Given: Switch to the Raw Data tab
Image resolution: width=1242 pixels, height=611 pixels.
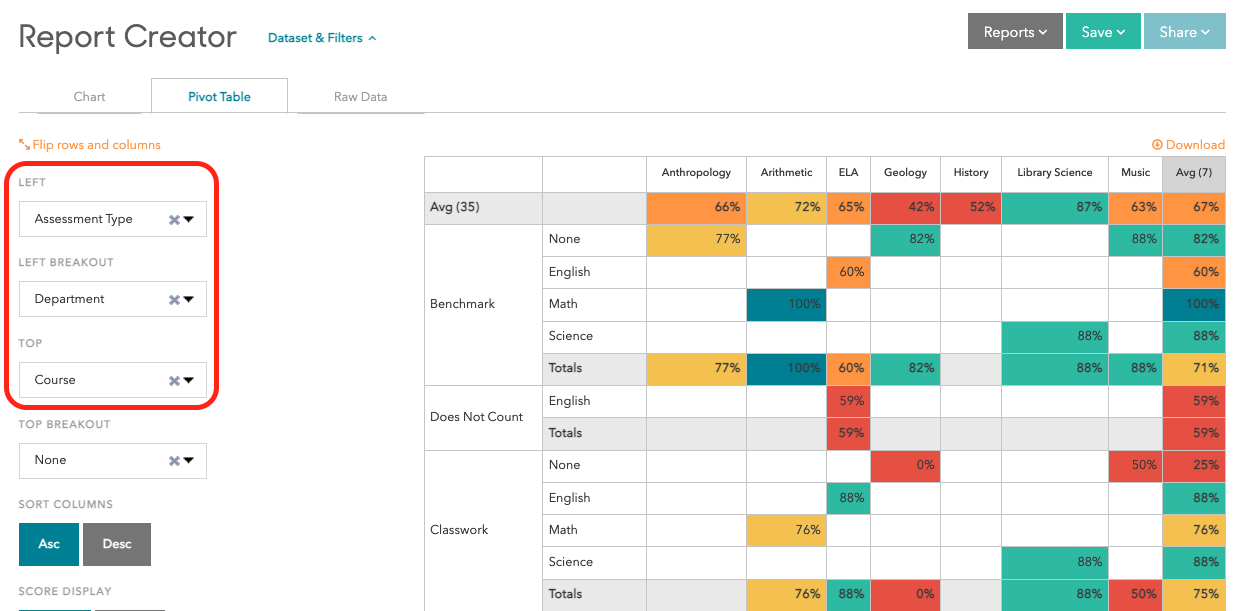Looking at the screenshot, I should click(360, 97).
